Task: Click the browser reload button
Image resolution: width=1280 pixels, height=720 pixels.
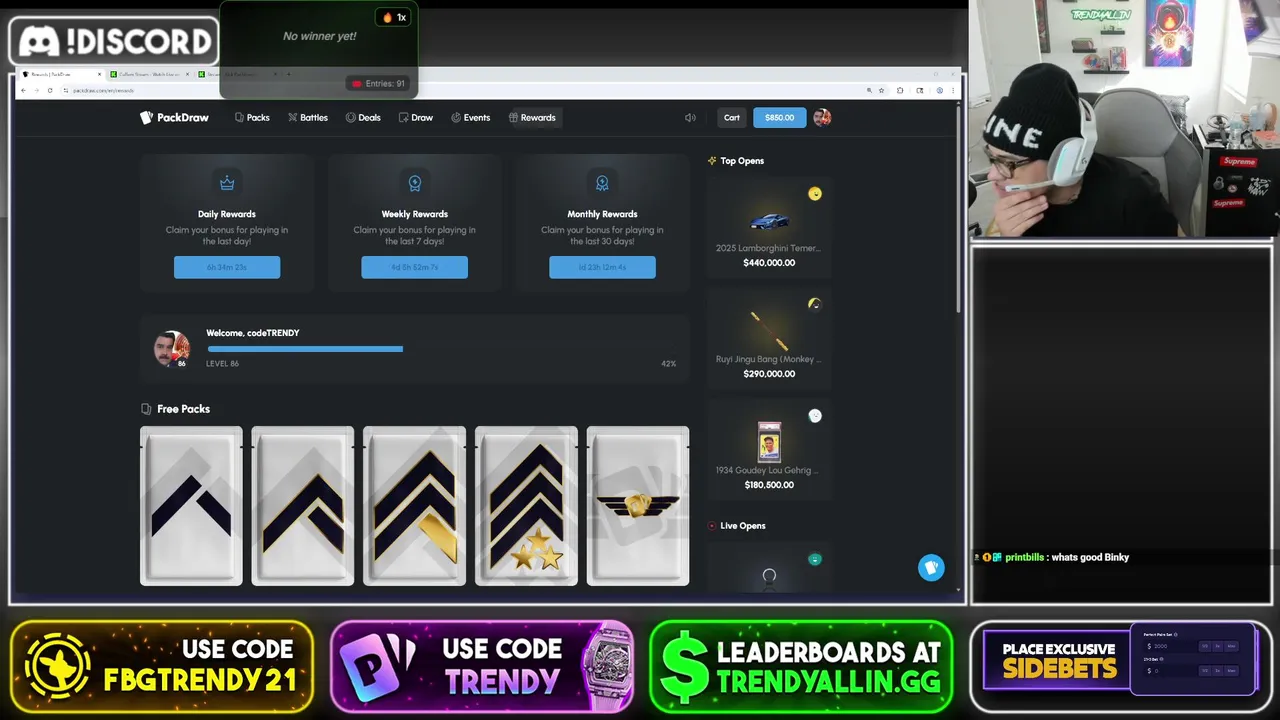Action: pos(49,91)
